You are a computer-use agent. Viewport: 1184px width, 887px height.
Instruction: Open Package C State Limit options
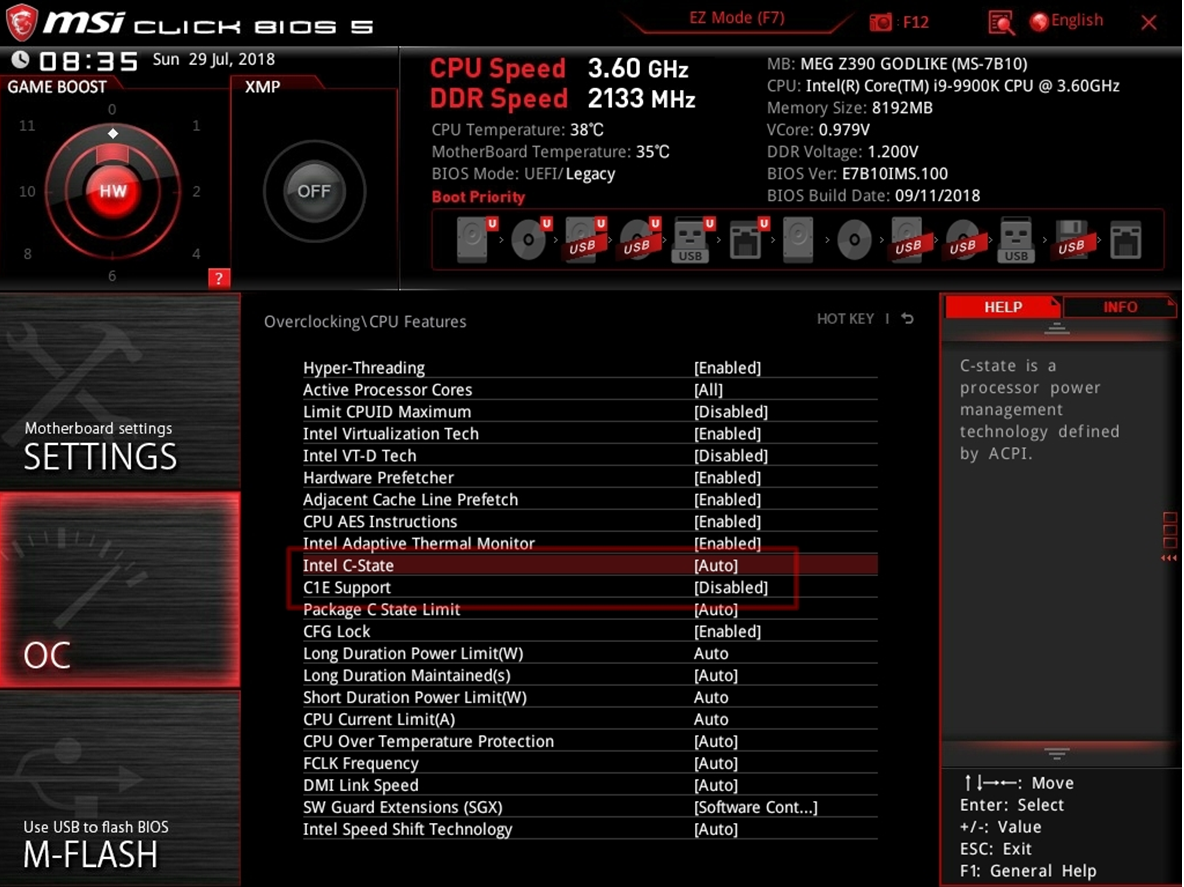click(x=590, y=609)
